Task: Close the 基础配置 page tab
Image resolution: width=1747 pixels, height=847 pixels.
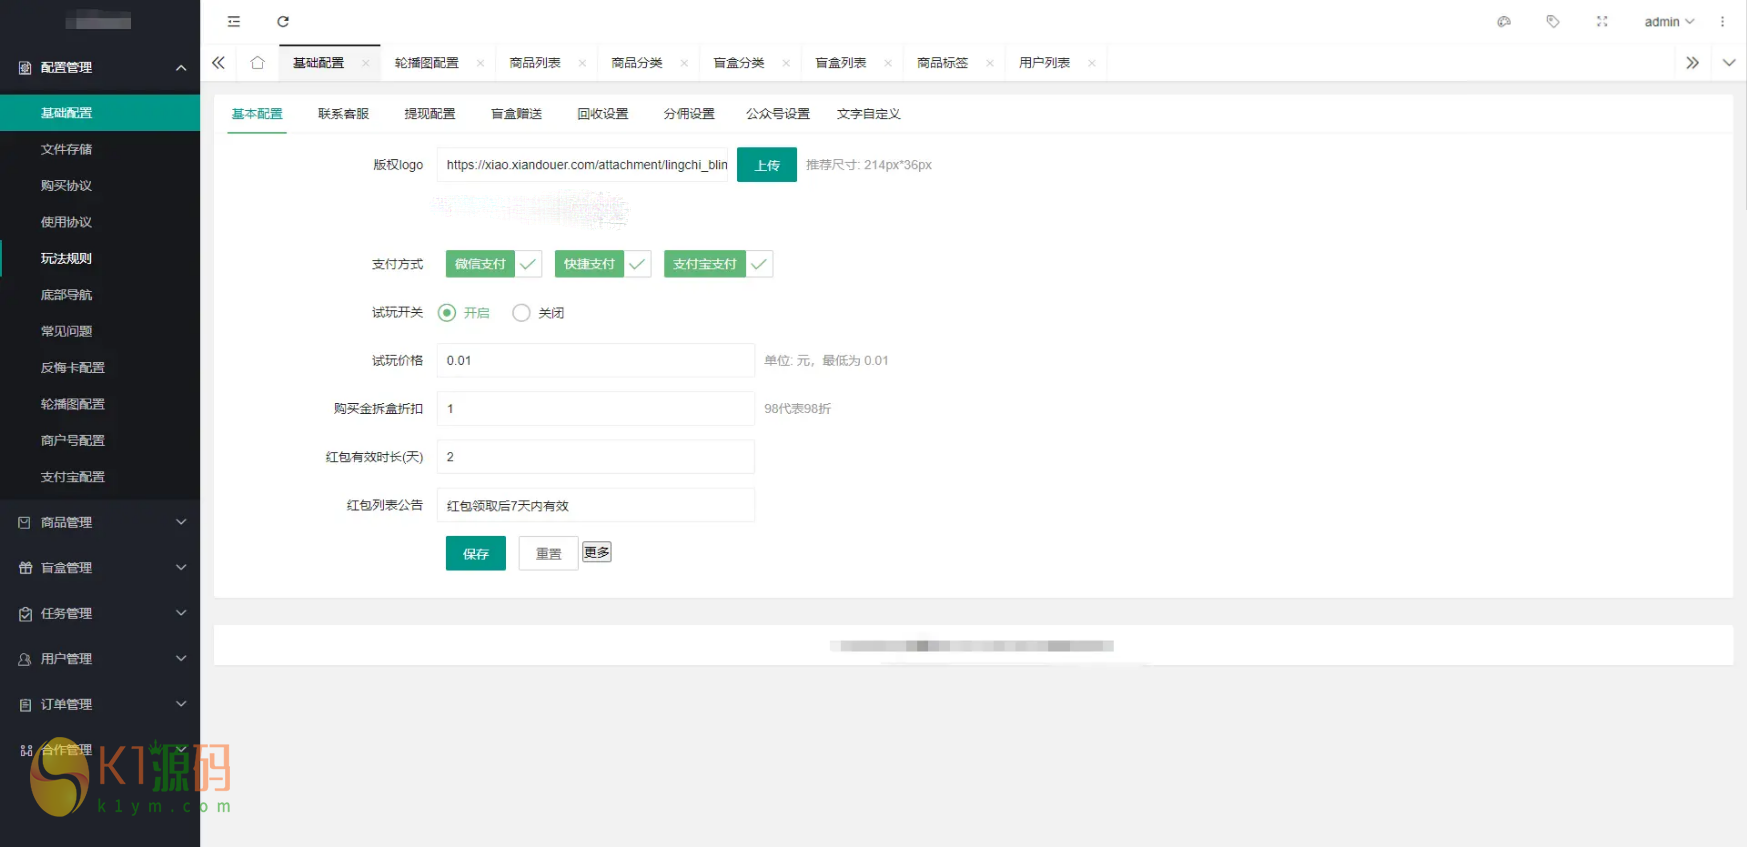Action: (x=366, y=63)
